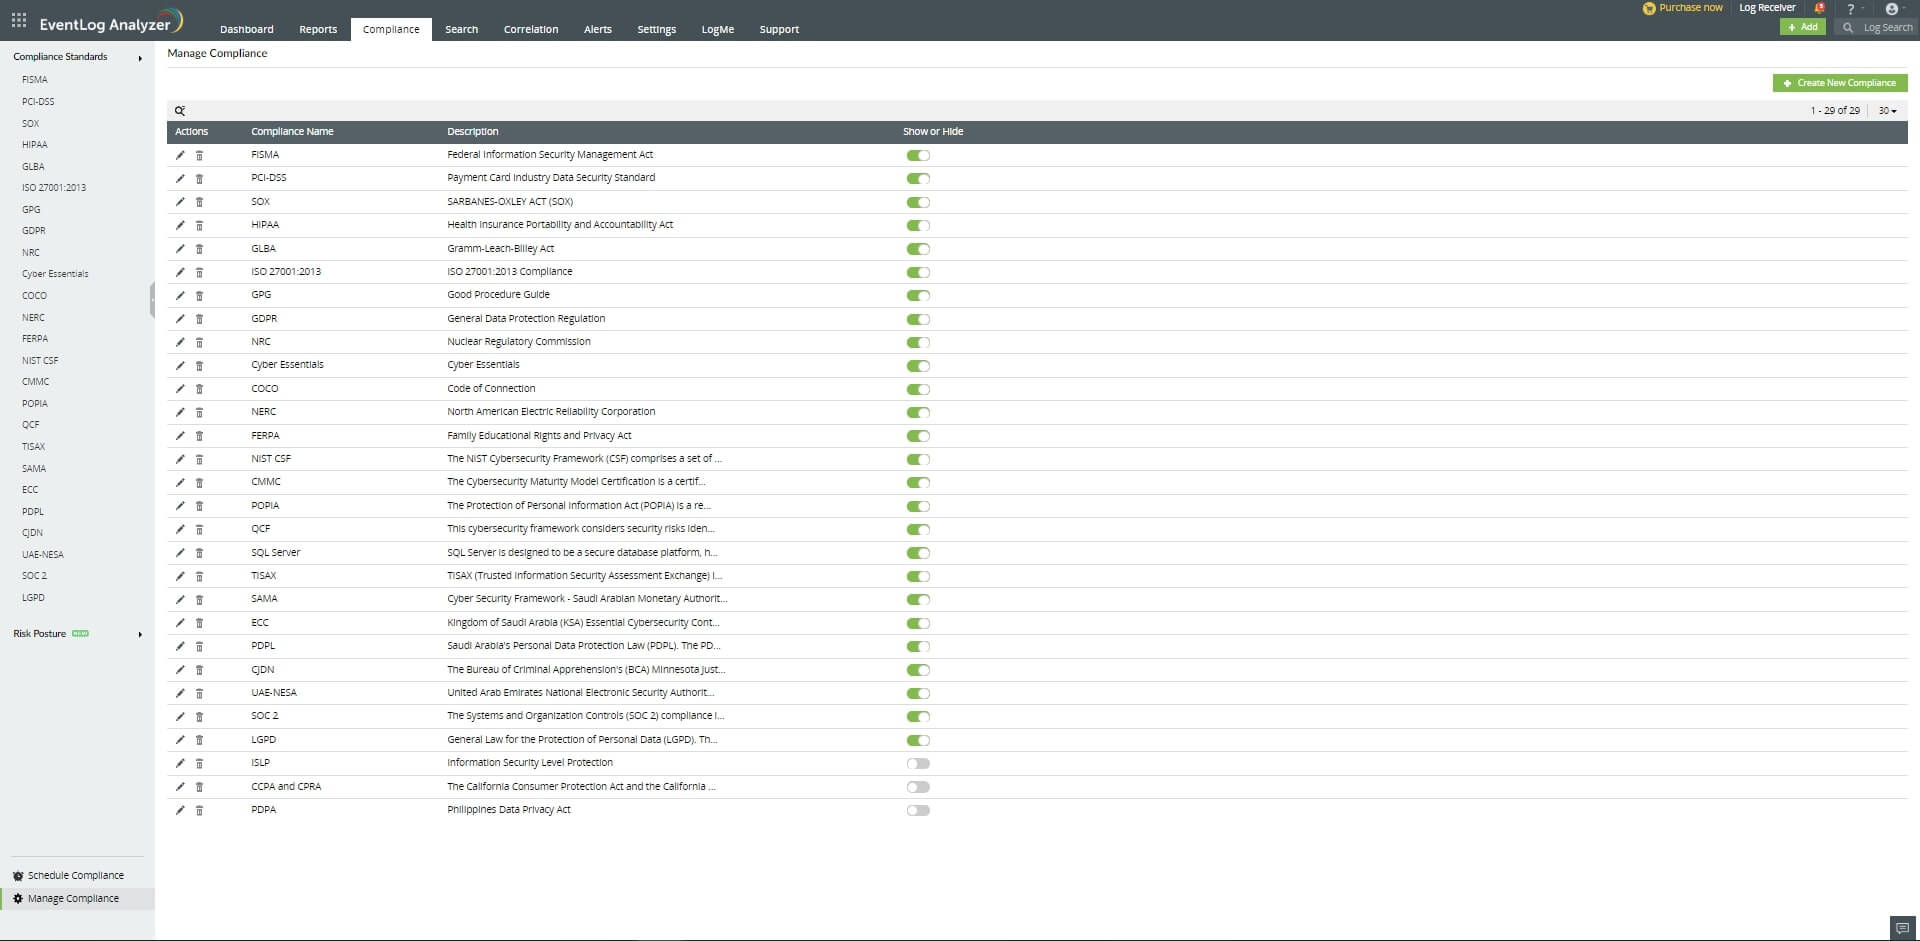Delete the NERC compliance row

[199, 412]
